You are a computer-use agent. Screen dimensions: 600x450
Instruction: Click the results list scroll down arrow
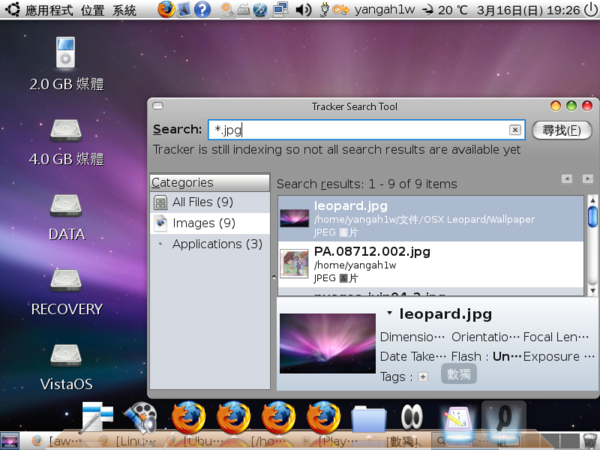(x=592, y=291)
